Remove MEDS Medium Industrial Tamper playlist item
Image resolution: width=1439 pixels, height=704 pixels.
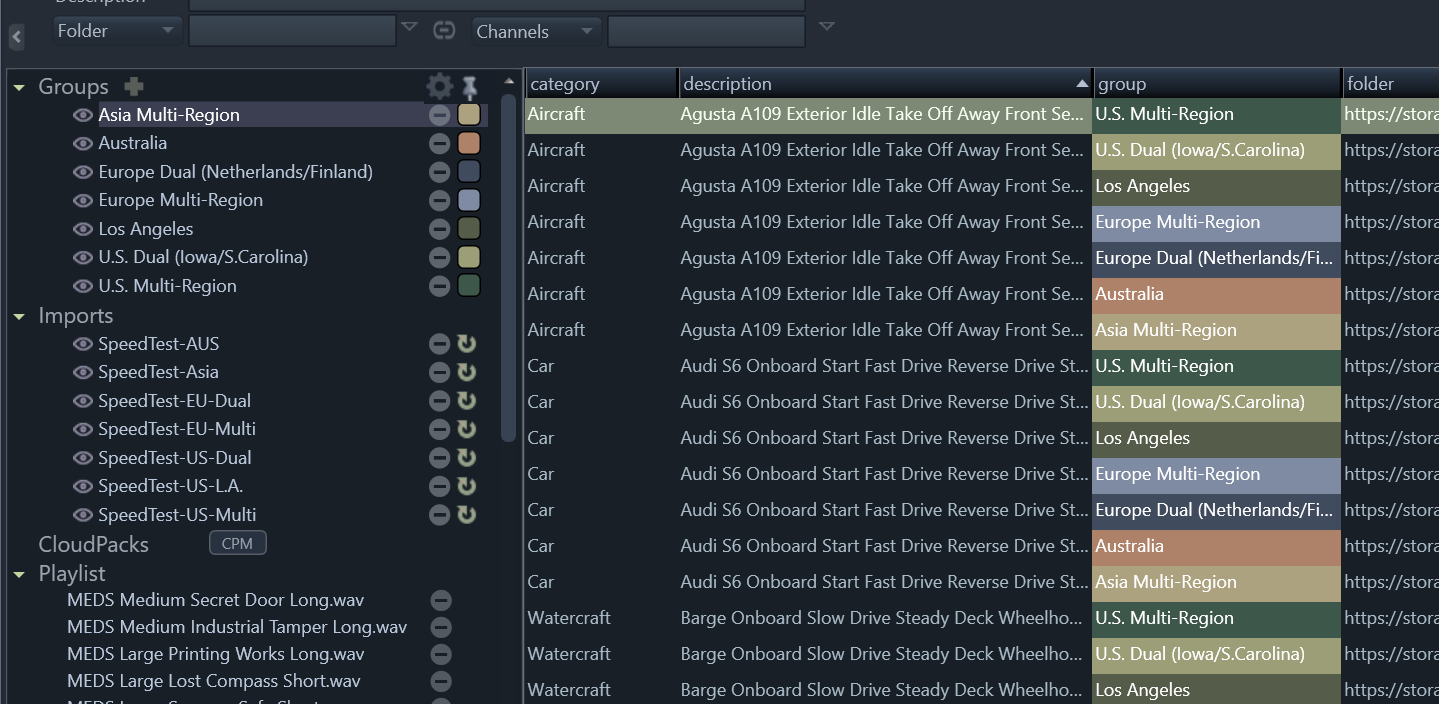click(441, 628)
